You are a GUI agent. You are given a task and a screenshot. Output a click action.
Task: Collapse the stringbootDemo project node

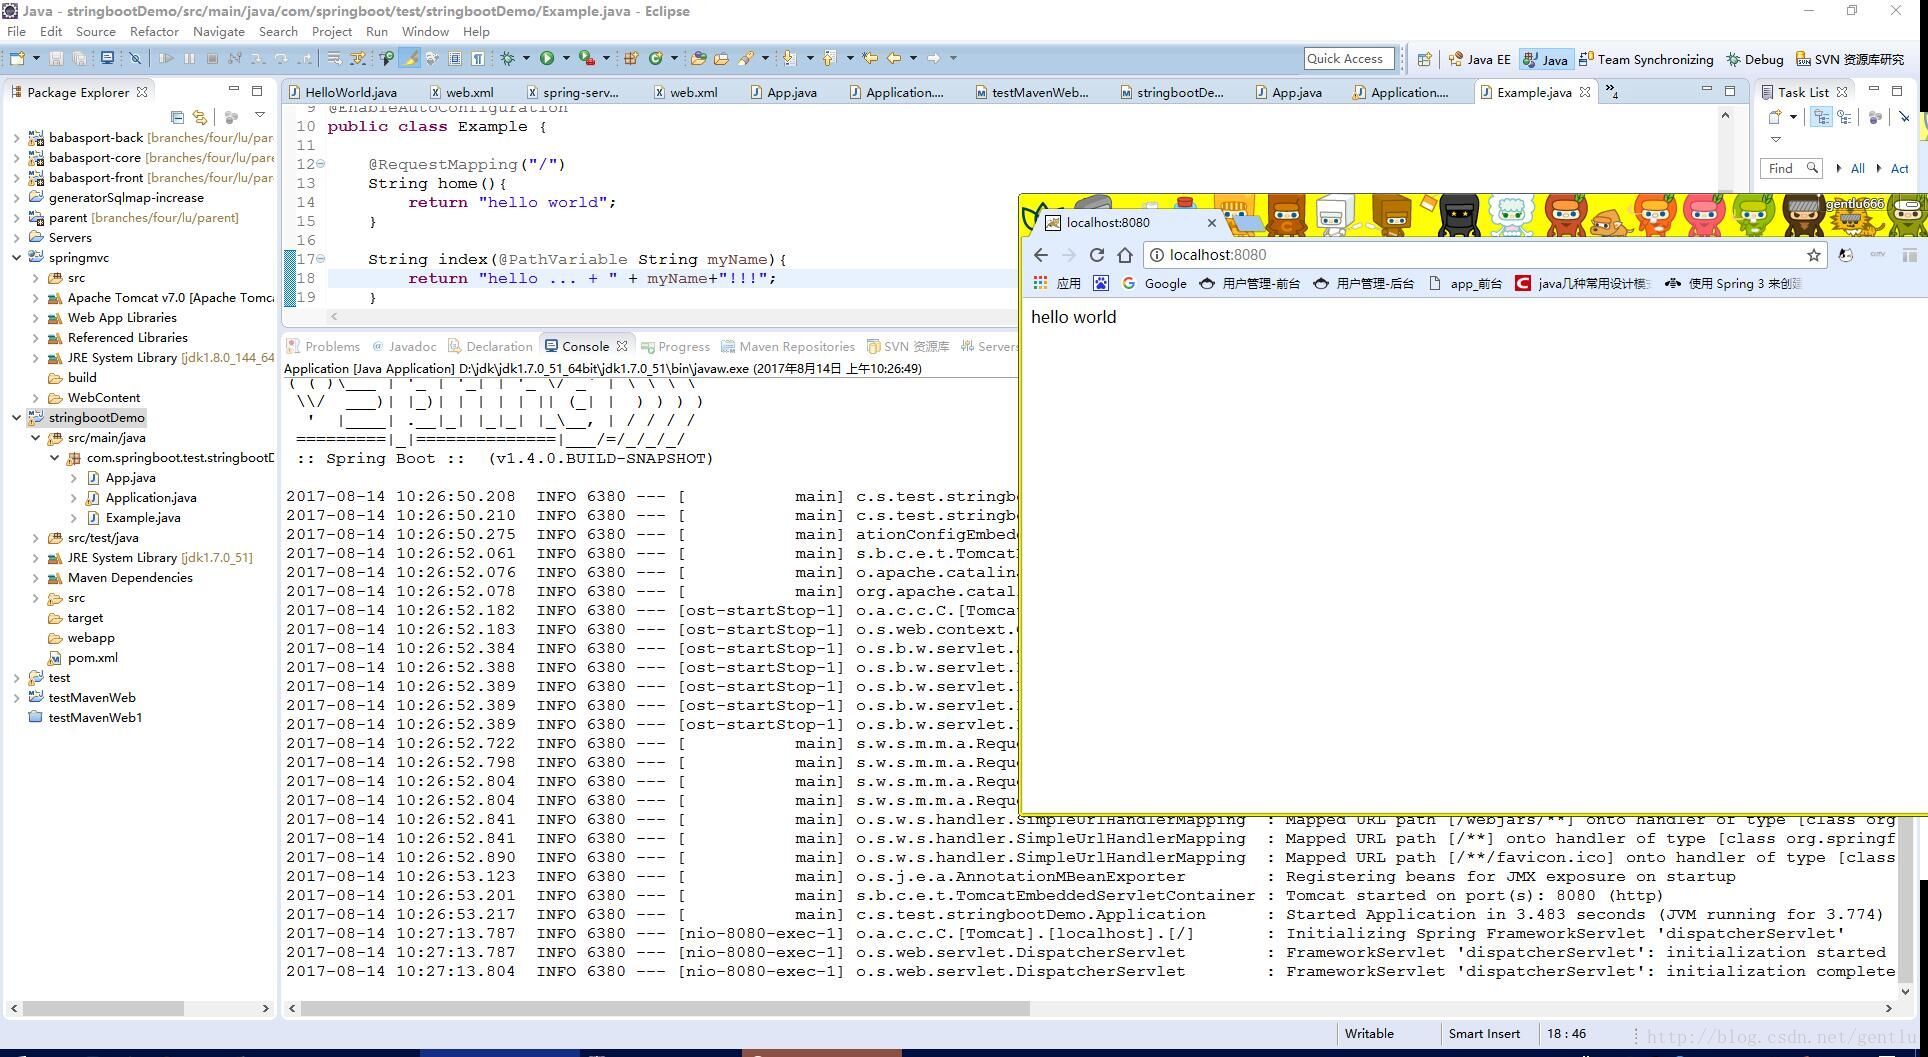pos(17,418)
